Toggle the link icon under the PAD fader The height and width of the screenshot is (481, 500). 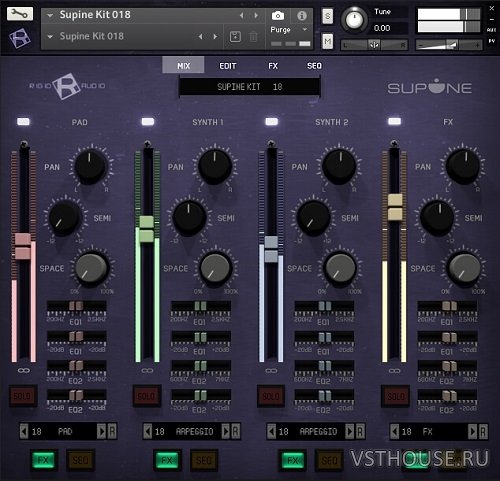pyautogui.click(x=23, y=370)
